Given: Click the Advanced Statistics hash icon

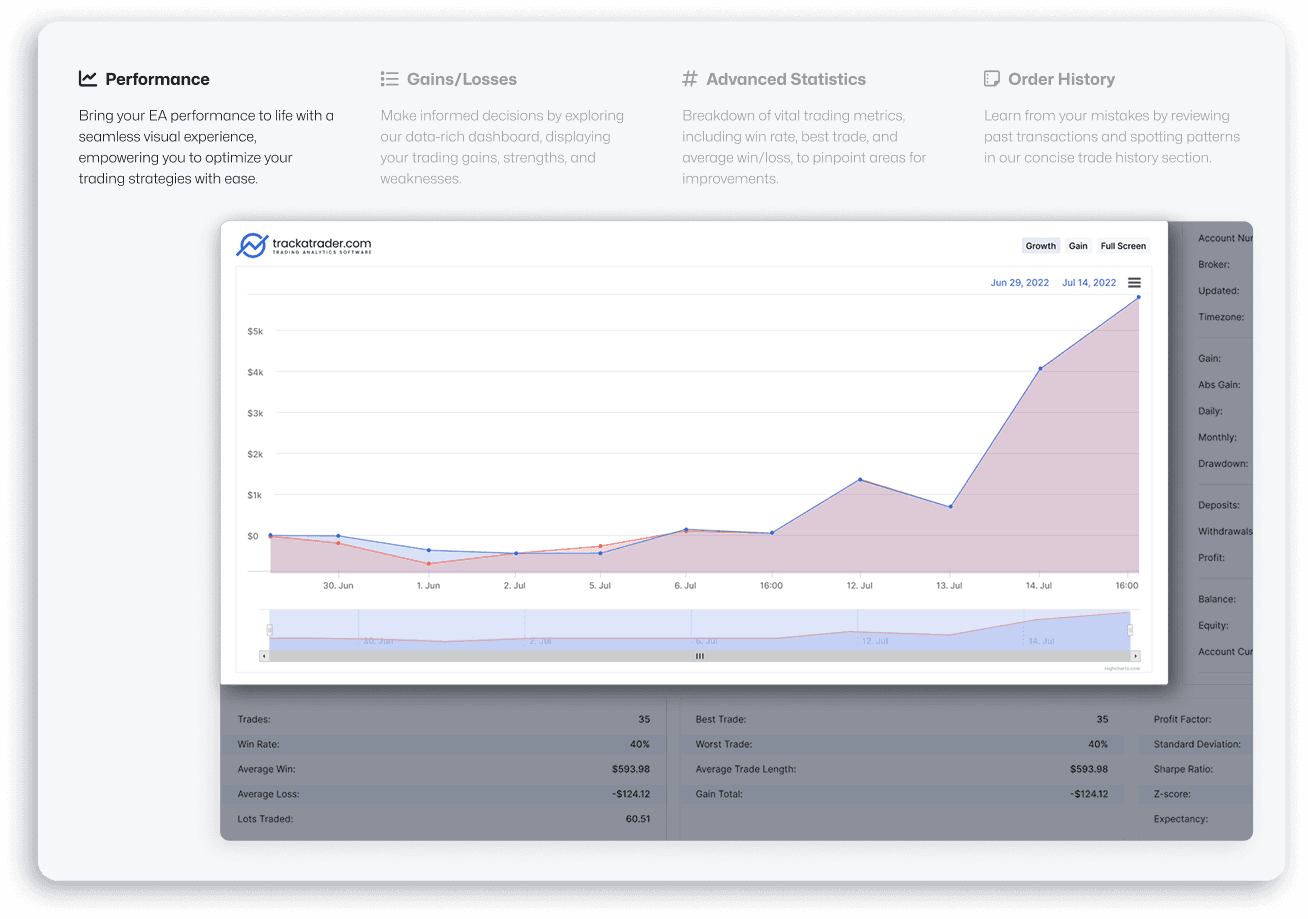Looking at the screenshot, I should (x=690, y=79).
